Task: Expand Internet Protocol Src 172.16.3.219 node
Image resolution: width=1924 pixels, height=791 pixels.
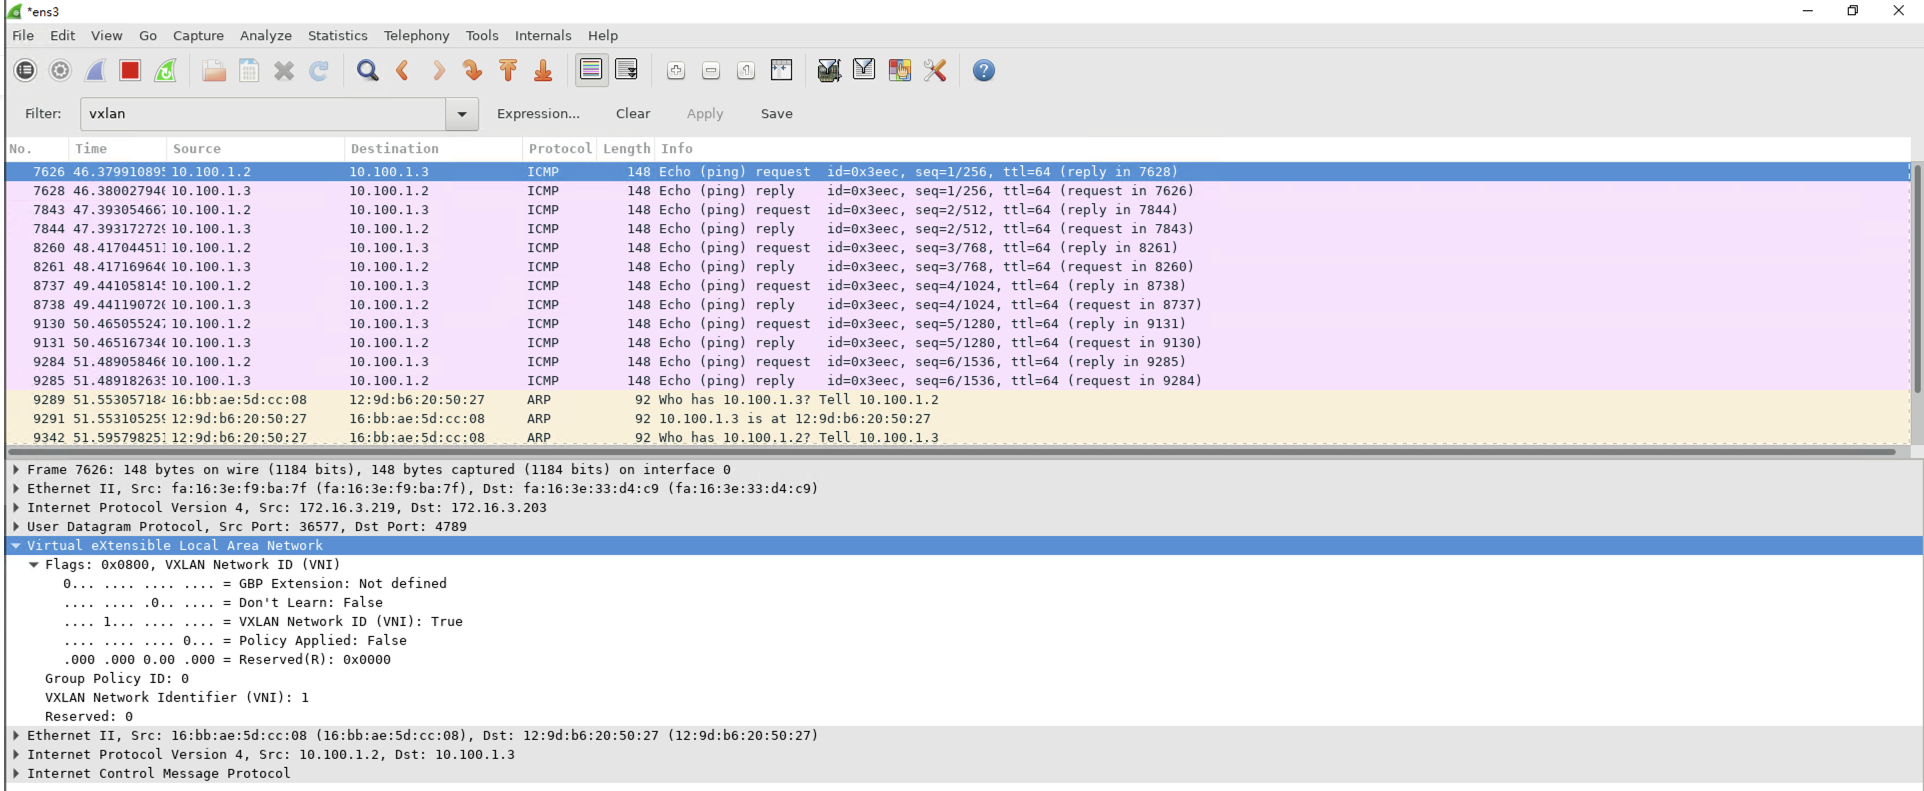Action: click(x=16, y=508)
